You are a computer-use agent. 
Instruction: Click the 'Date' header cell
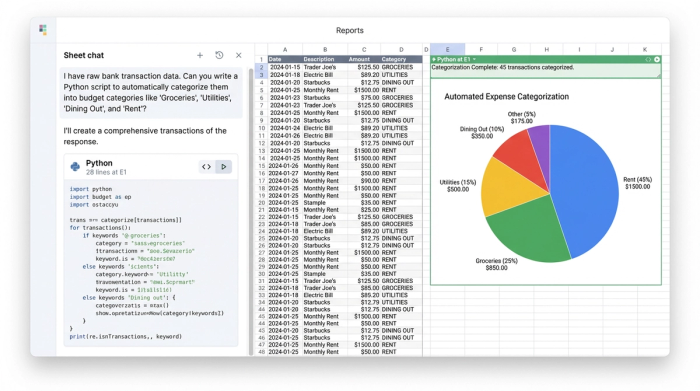tap(285, 59)
